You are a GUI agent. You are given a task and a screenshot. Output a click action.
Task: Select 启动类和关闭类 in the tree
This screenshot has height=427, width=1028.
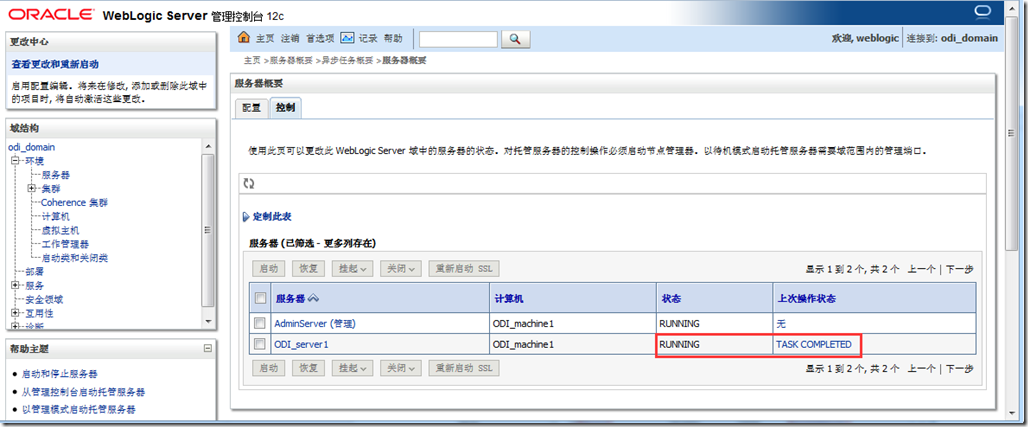pyautogui.click(x=75, y=258)
